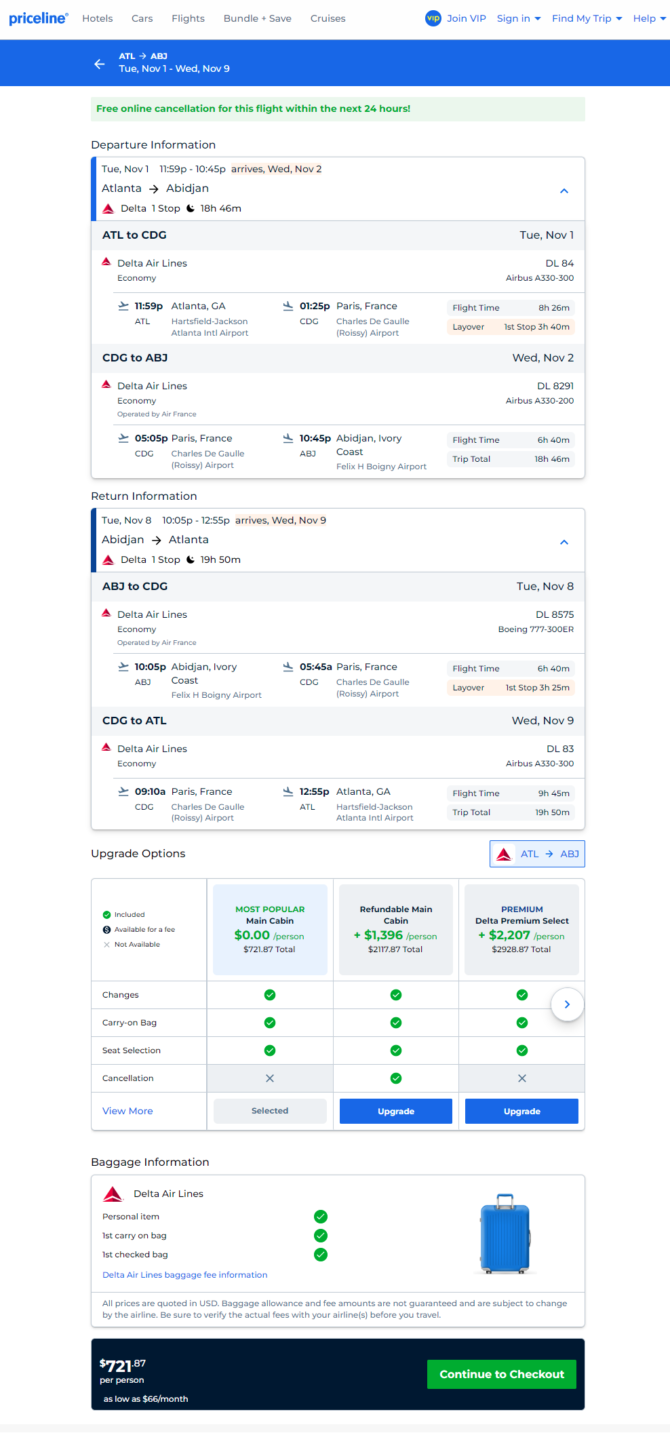Click the blue suitcase image

[503, 1234]
